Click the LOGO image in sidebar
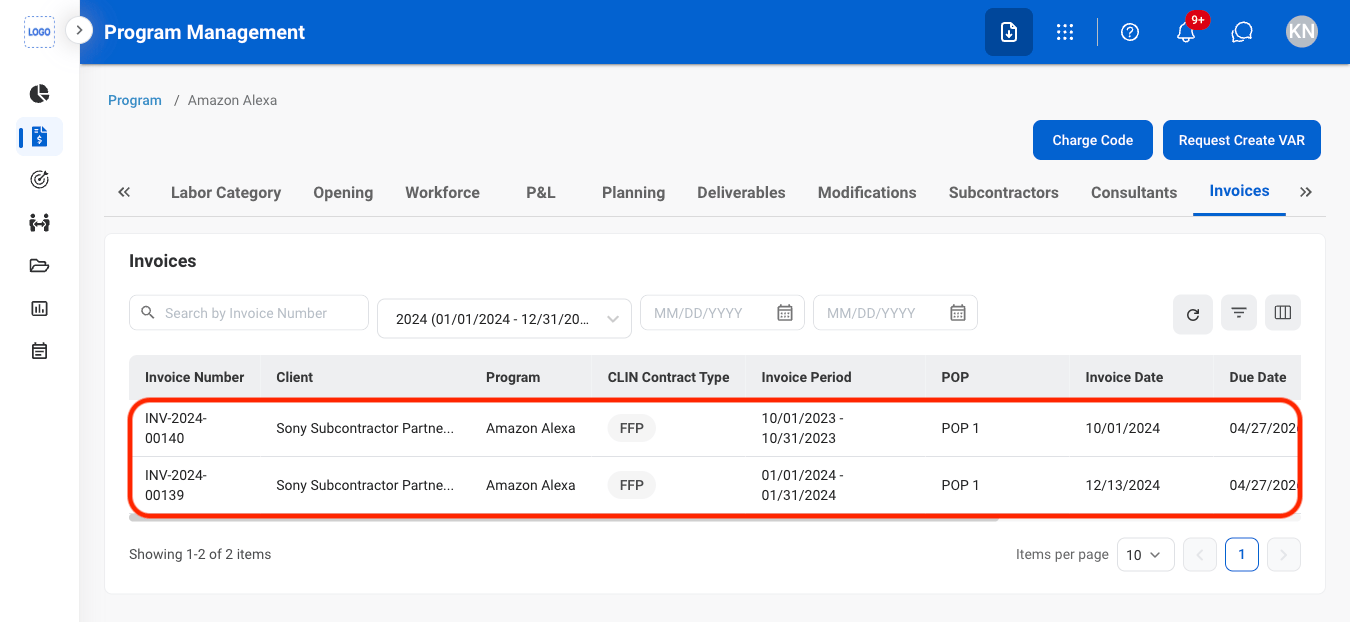The image size is (1350, 622). point(40,32)
